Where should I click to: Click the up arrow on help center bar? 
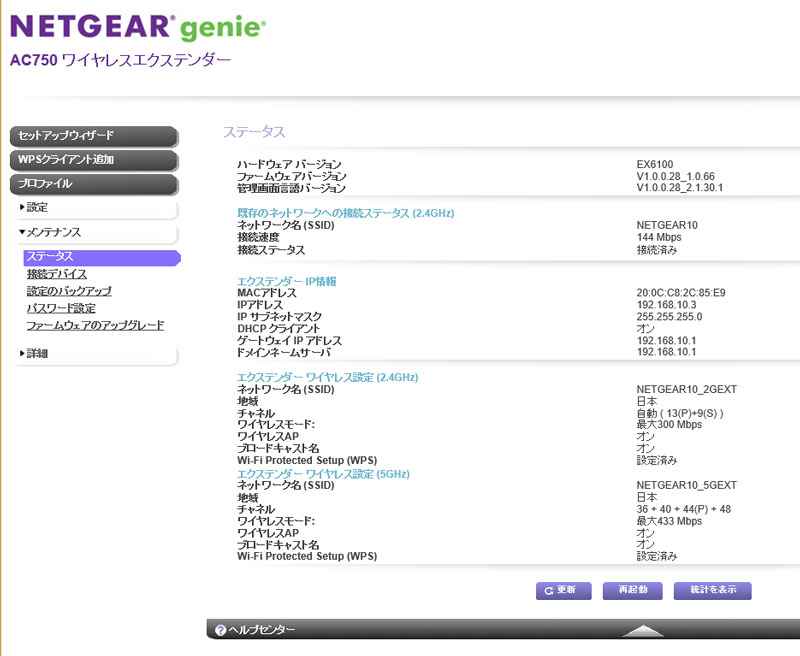click(643, 630)
